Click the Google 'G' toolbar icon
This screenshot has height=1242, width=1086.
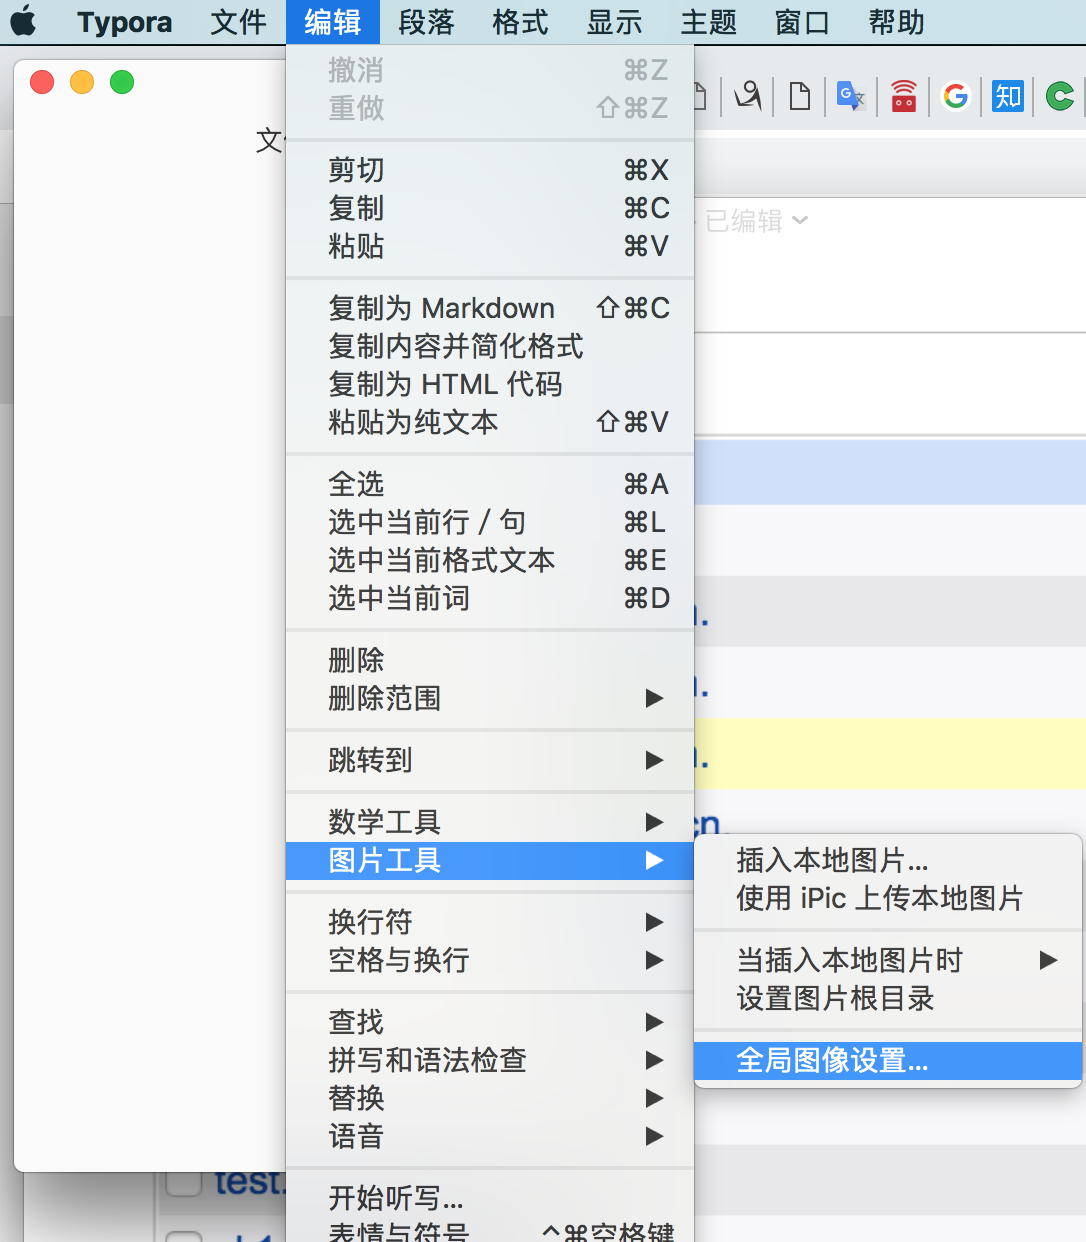click(x=956, y=96)
